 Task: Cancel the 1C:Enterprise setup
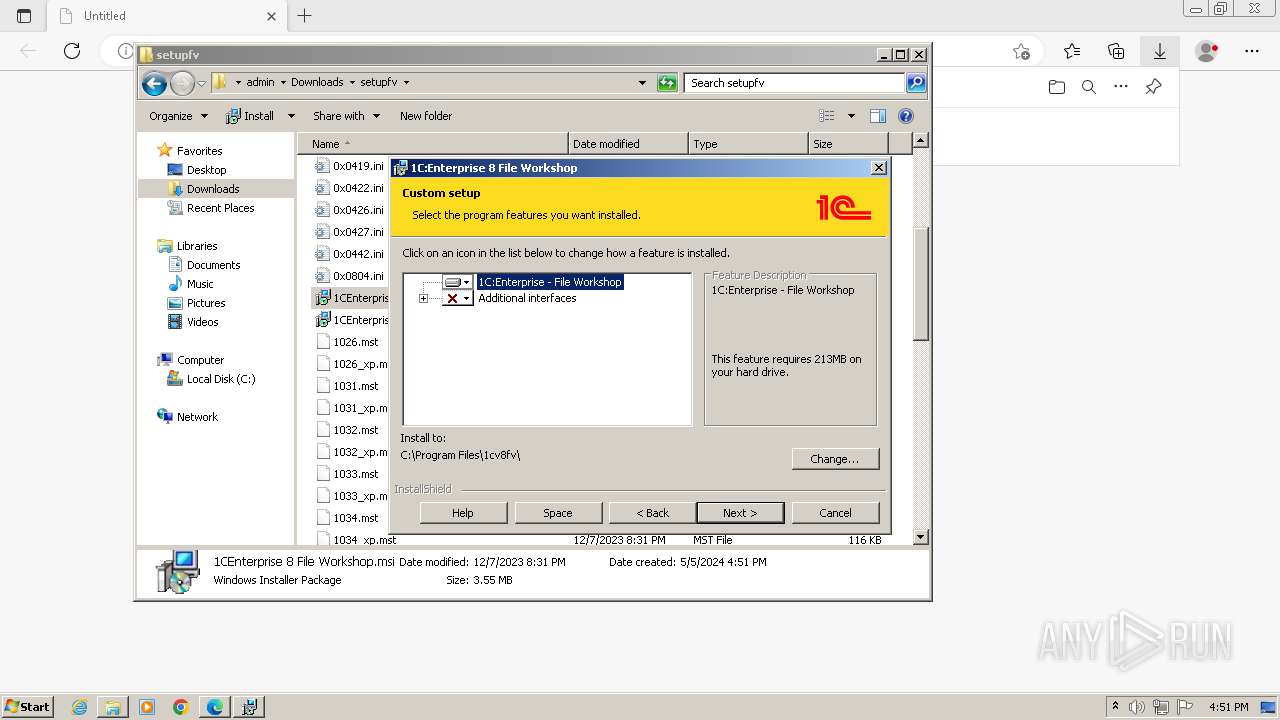[x=835, y=513]
